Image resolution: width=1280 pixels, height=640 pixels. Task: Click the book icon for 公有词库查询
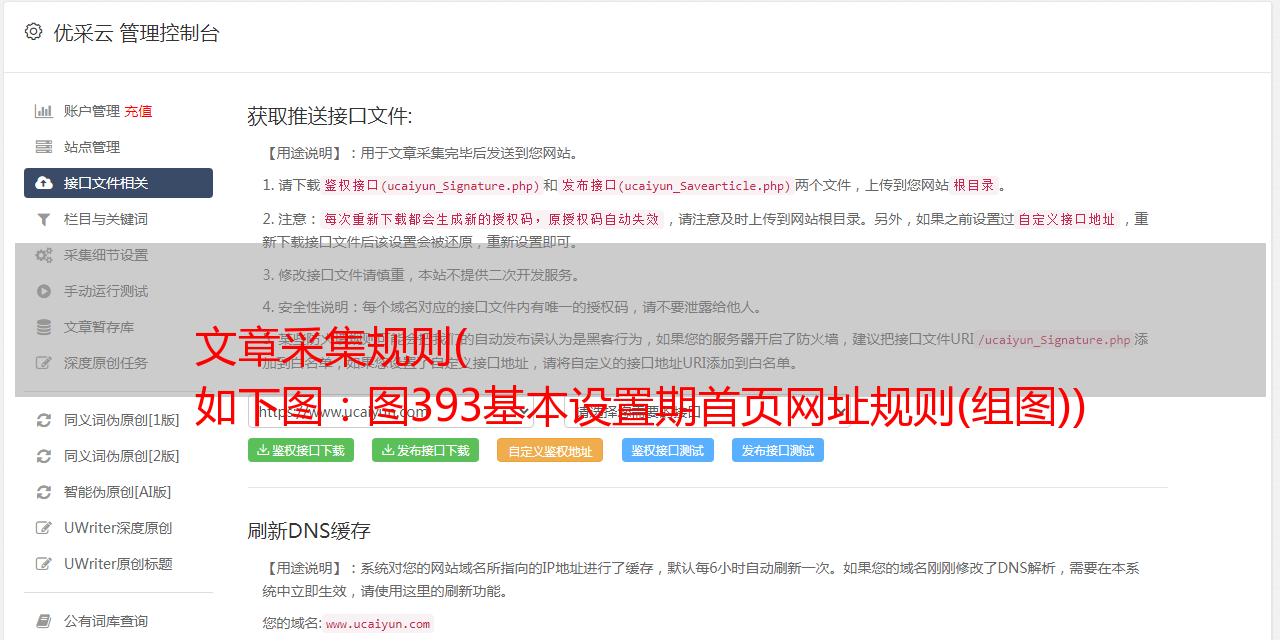[x=44, y=621]
